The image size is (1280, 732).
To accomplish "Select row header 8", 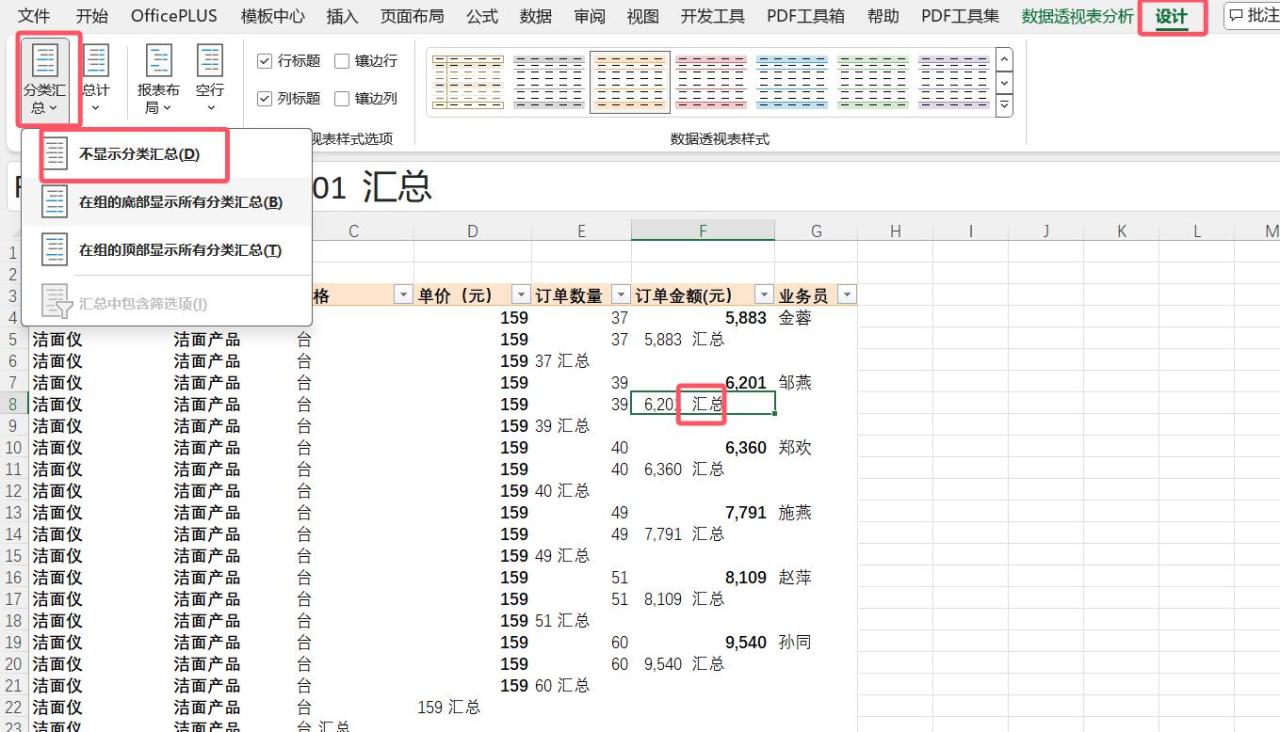I will [13, 404].
